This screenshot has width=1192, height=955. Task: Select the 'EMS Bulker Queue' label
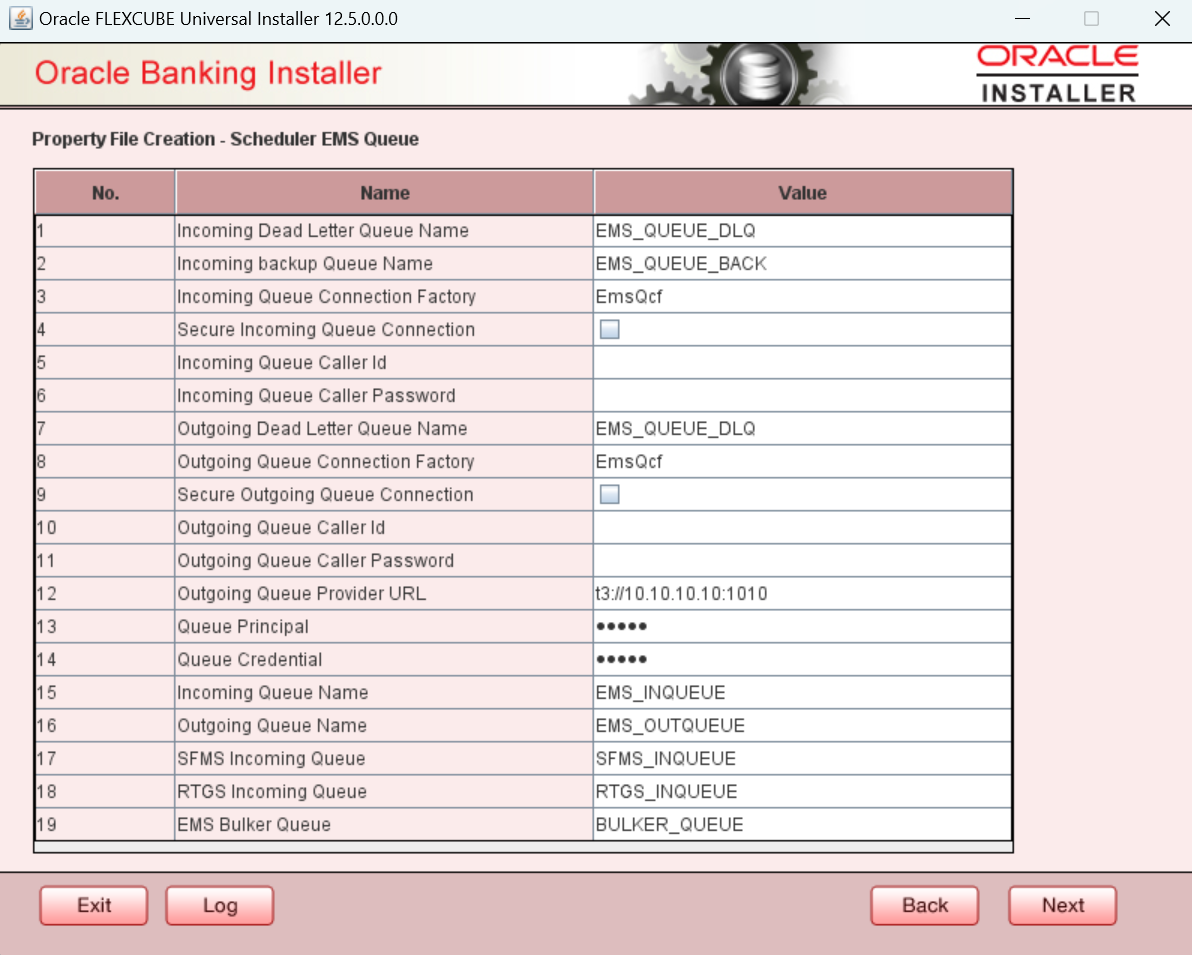click(x=254, y=824)
